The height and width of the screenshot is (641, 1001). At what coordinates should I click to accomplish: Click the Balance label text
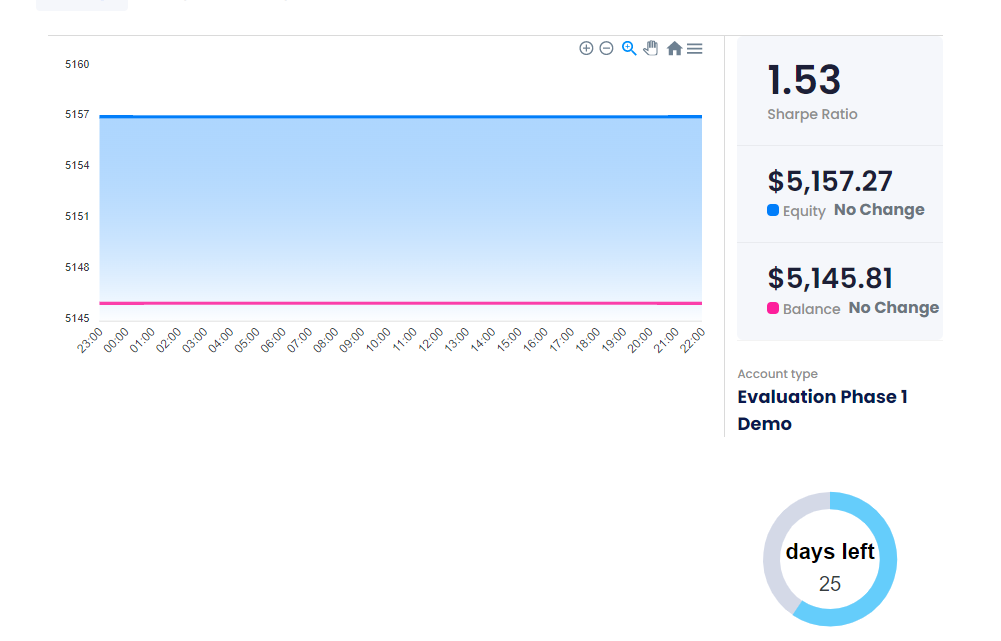811,309
